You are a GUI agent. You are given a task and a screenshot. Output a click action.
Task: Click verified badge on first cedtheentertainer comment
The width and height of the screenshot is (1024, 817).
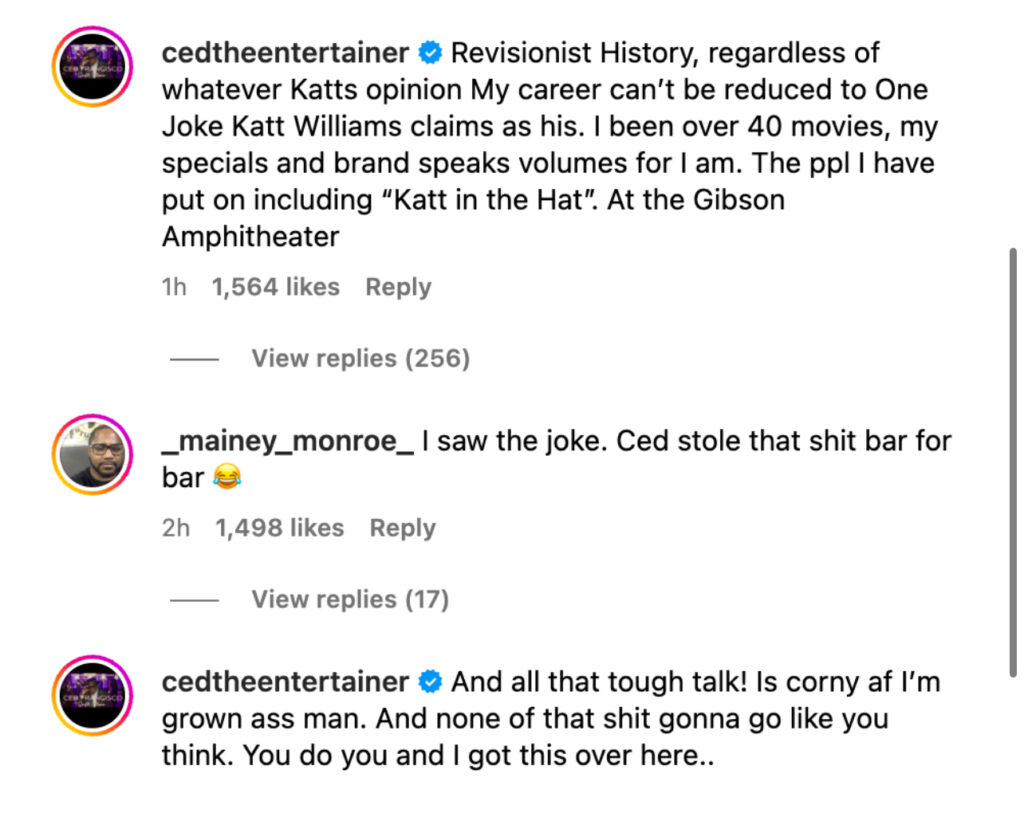click(430, 53)
